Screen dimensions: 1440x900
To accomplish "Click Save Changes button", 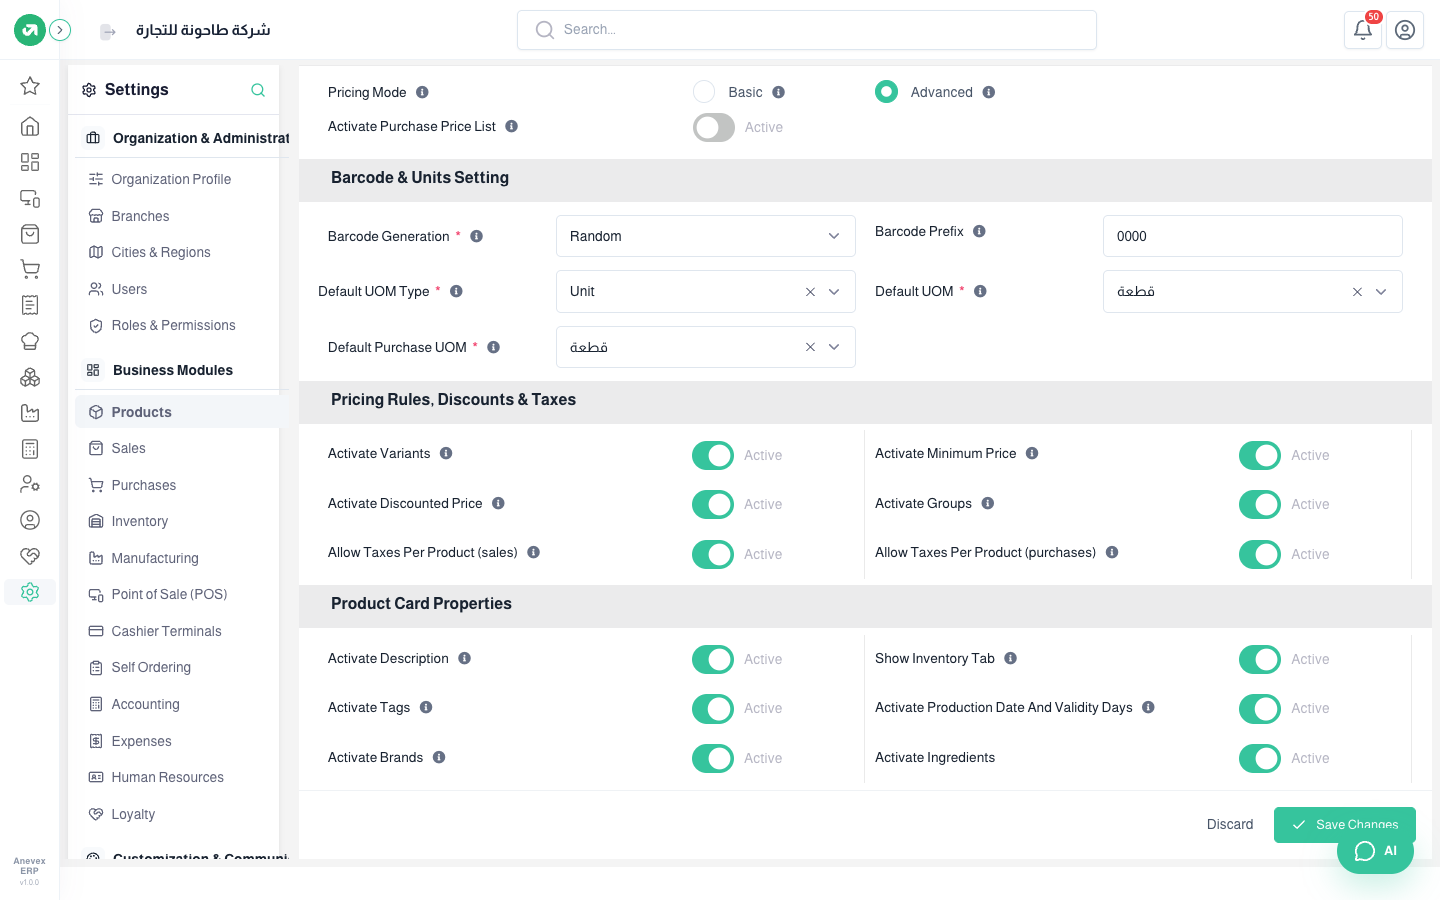I will click(x=1345, y=824).
